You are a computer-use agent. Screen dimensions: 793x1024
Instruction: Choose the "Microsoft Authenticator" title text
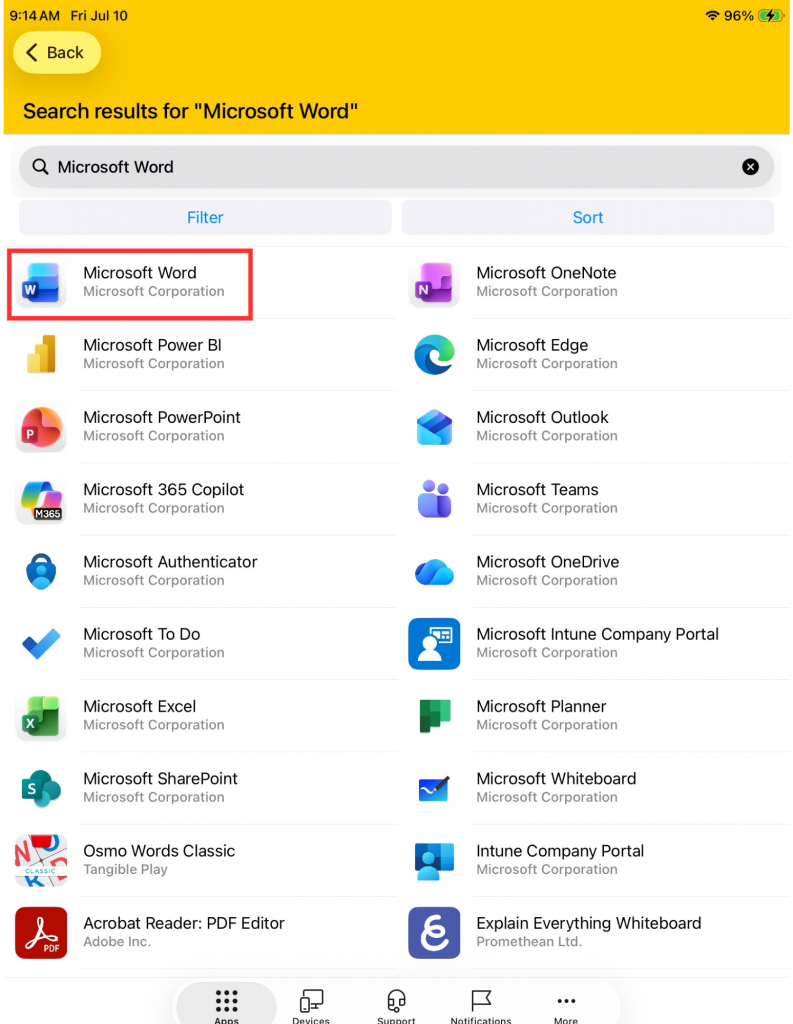click(x=170, y=562)
